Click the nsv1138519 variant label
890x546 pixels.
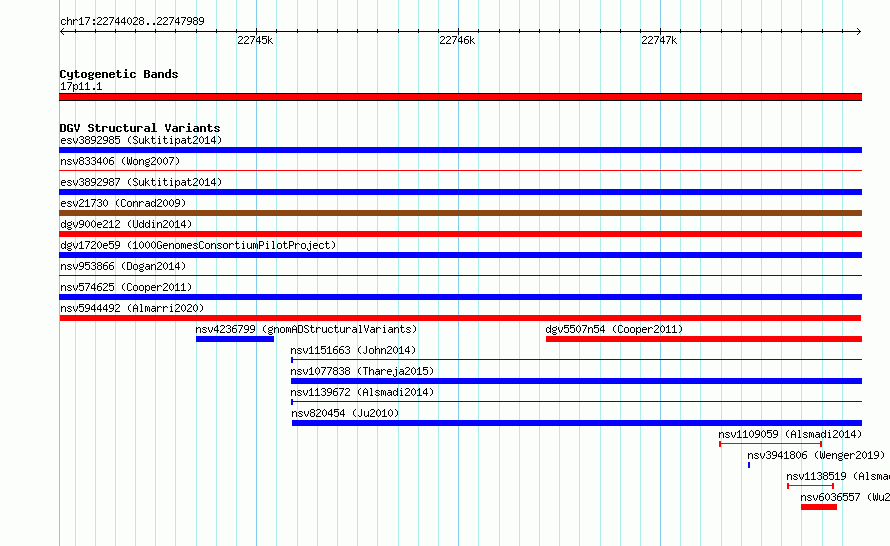coord(838,476)
